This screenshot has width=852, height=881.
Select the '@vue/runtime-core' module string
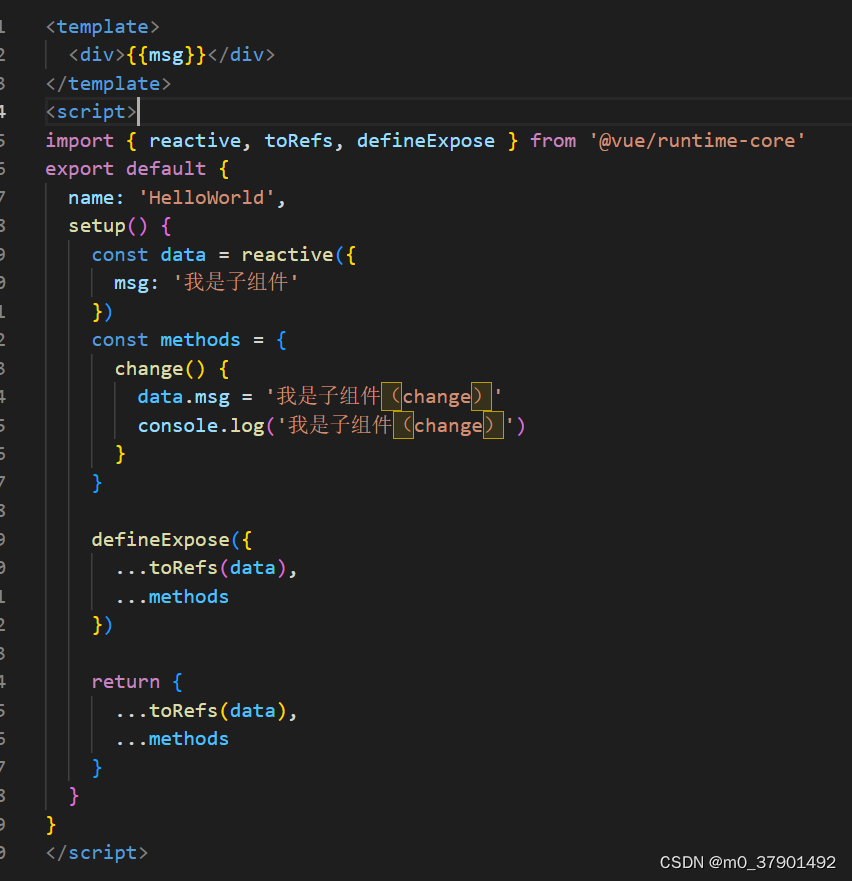coord(699,140)
